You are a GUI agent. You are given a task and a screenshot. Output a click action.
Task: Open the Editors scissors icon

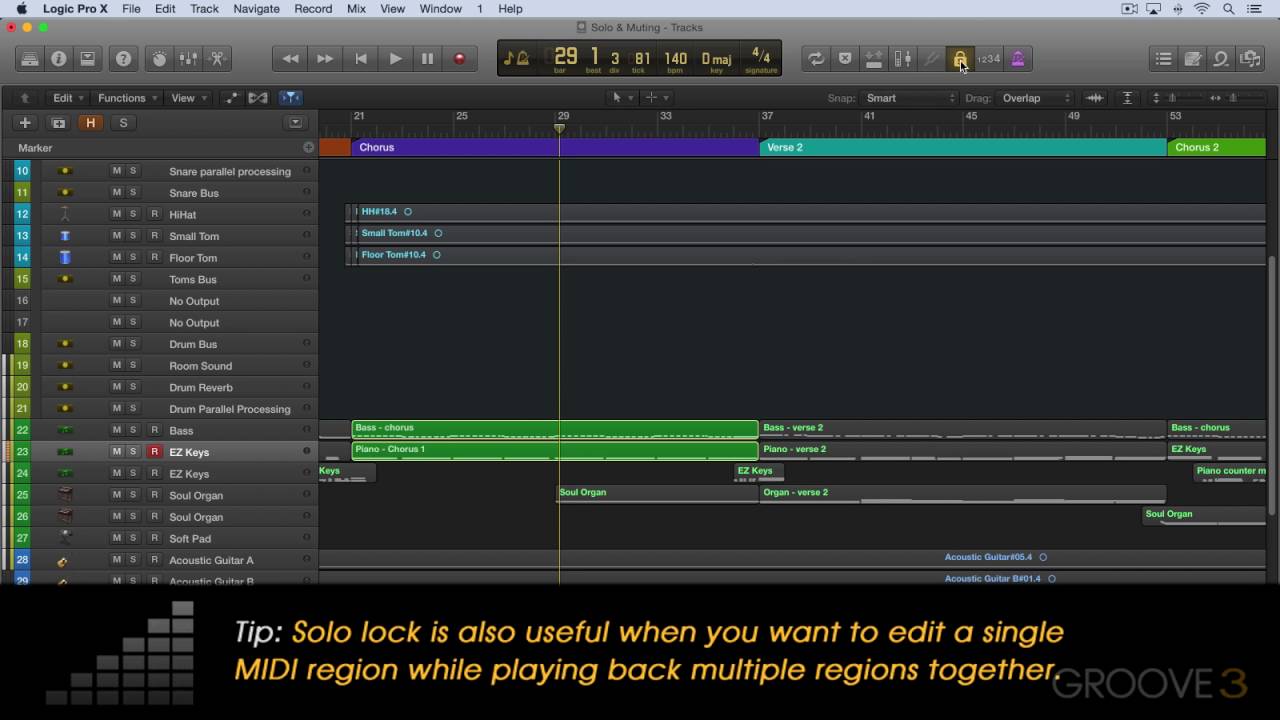pyautogui.click(x=217, y=59)
